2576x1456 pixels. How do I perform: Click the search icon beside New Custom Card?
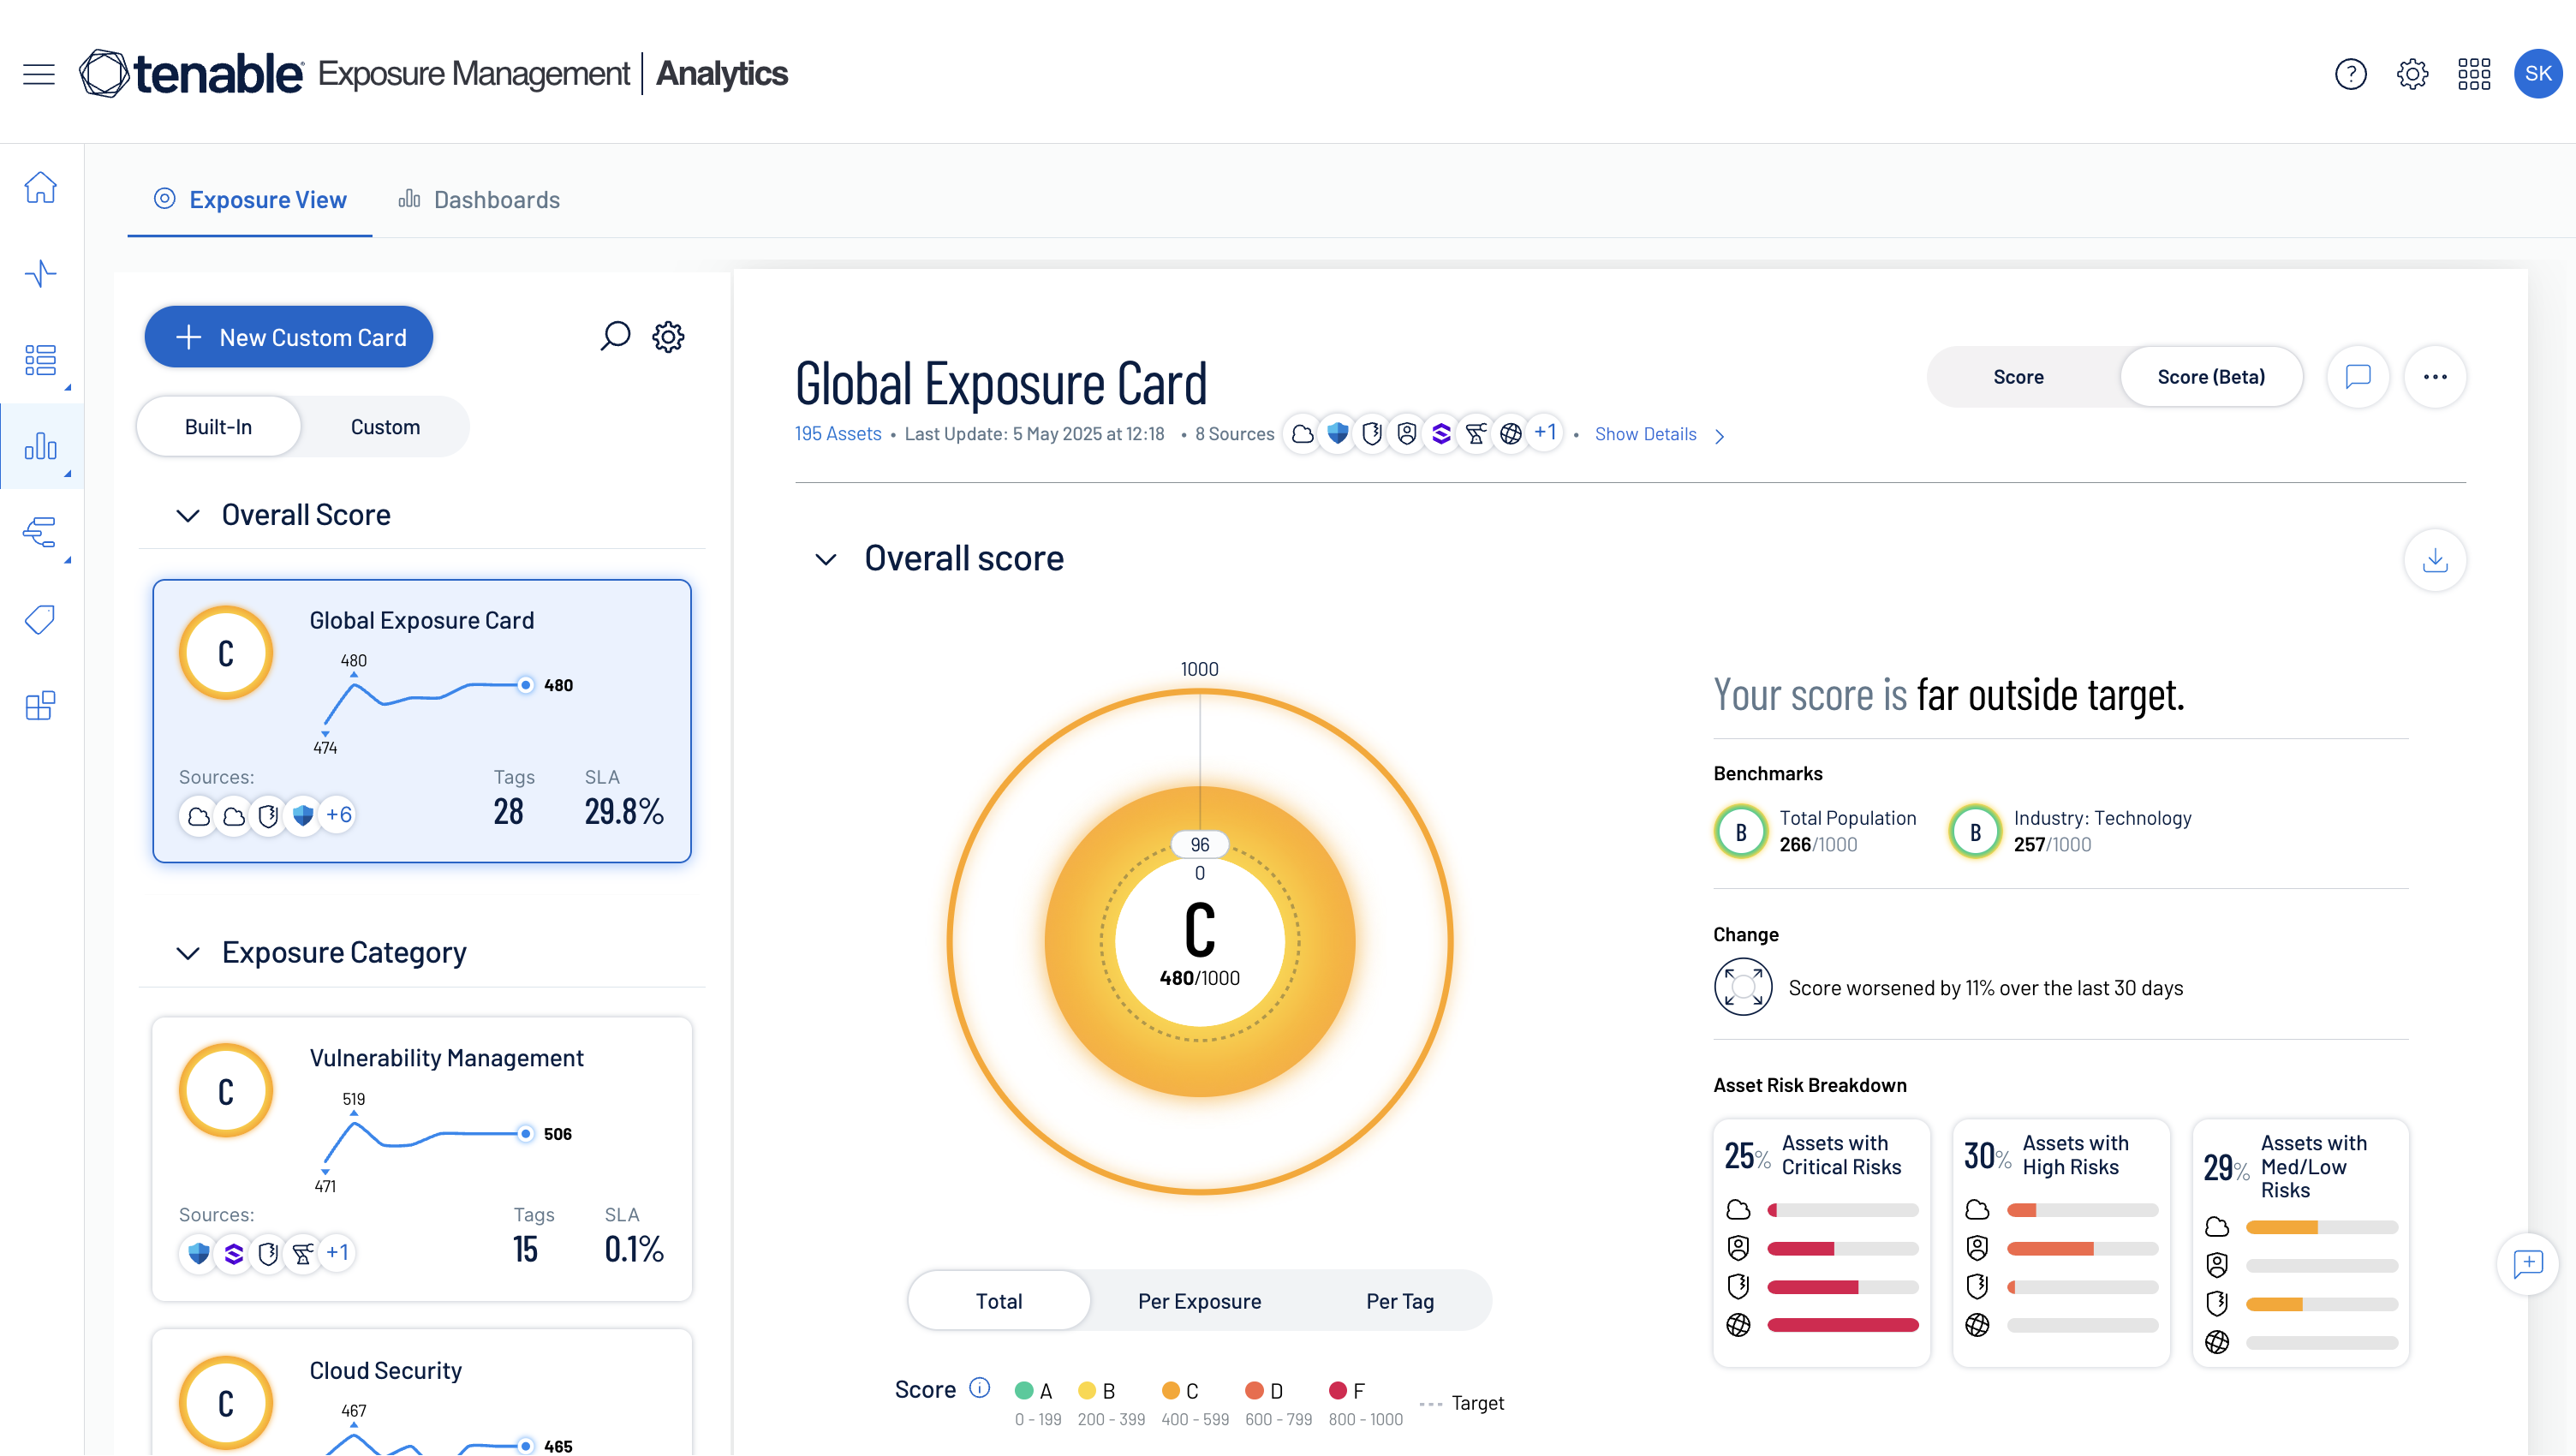615,336
